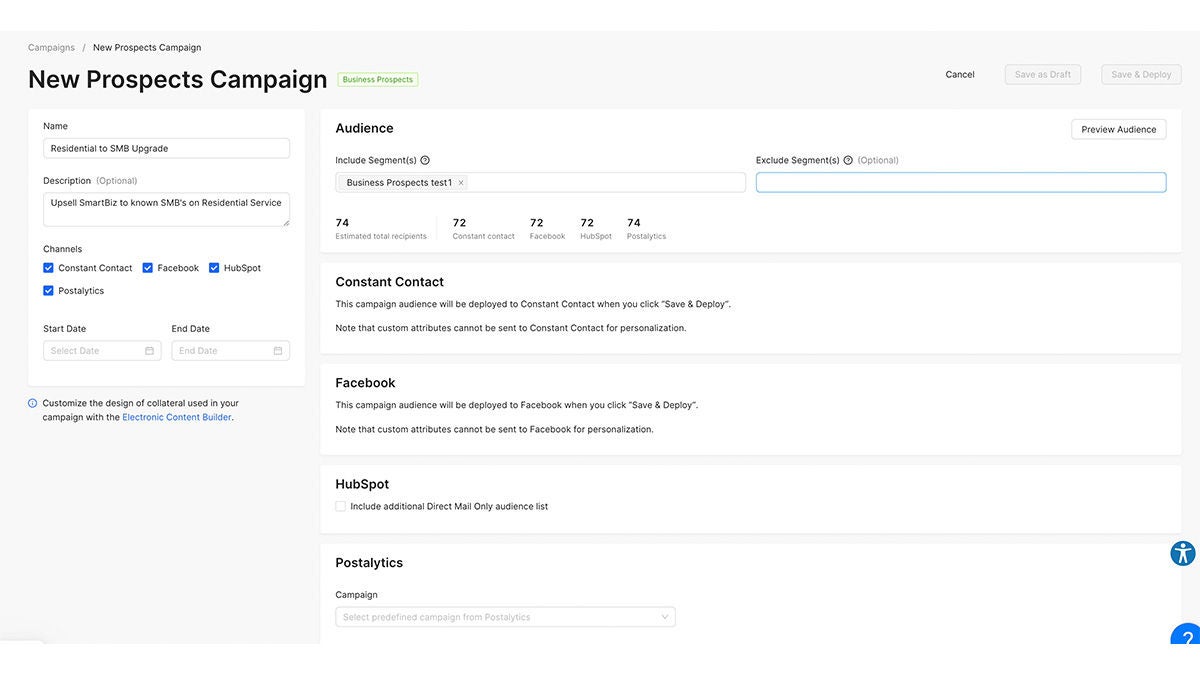The width and height of the screenshot is (1200, 675).
Task: Click the Cancel button
Action: pyautogui.click(x=959, y=74)
